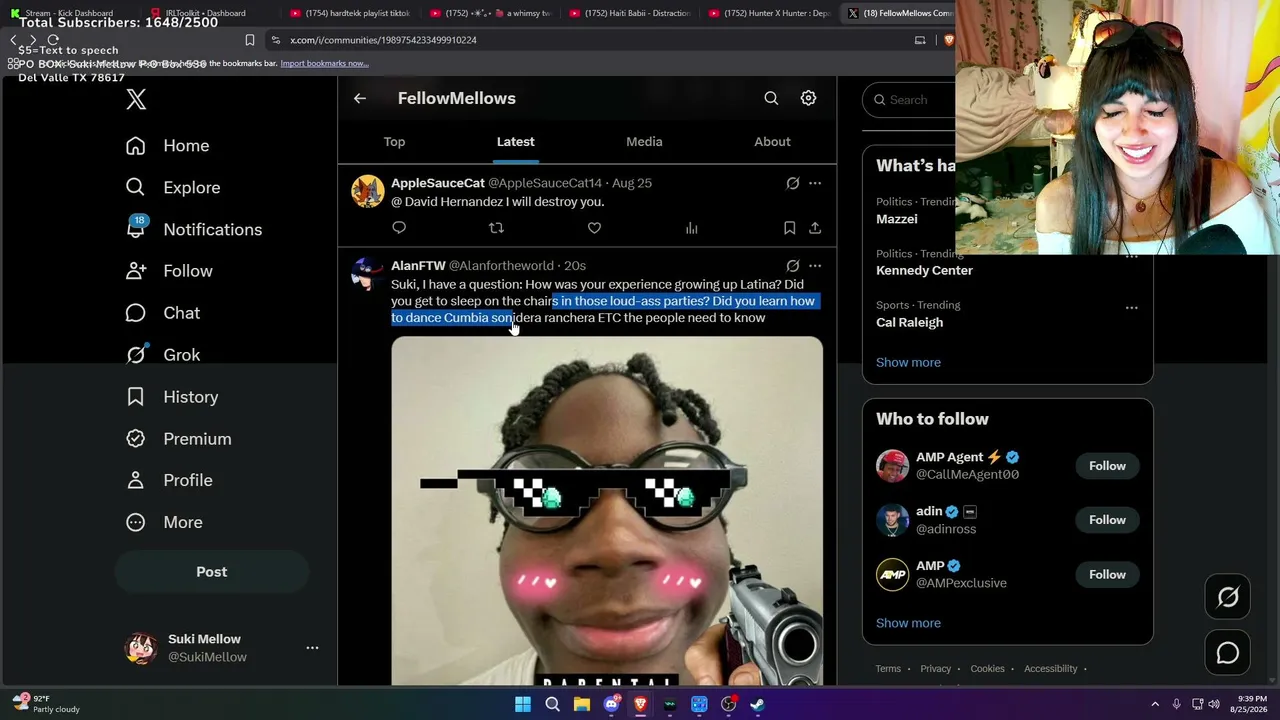The height and width of the screenshot is (720, 1280).
Task: Open AppleSauceCat's profile name link
Action: 438,183
